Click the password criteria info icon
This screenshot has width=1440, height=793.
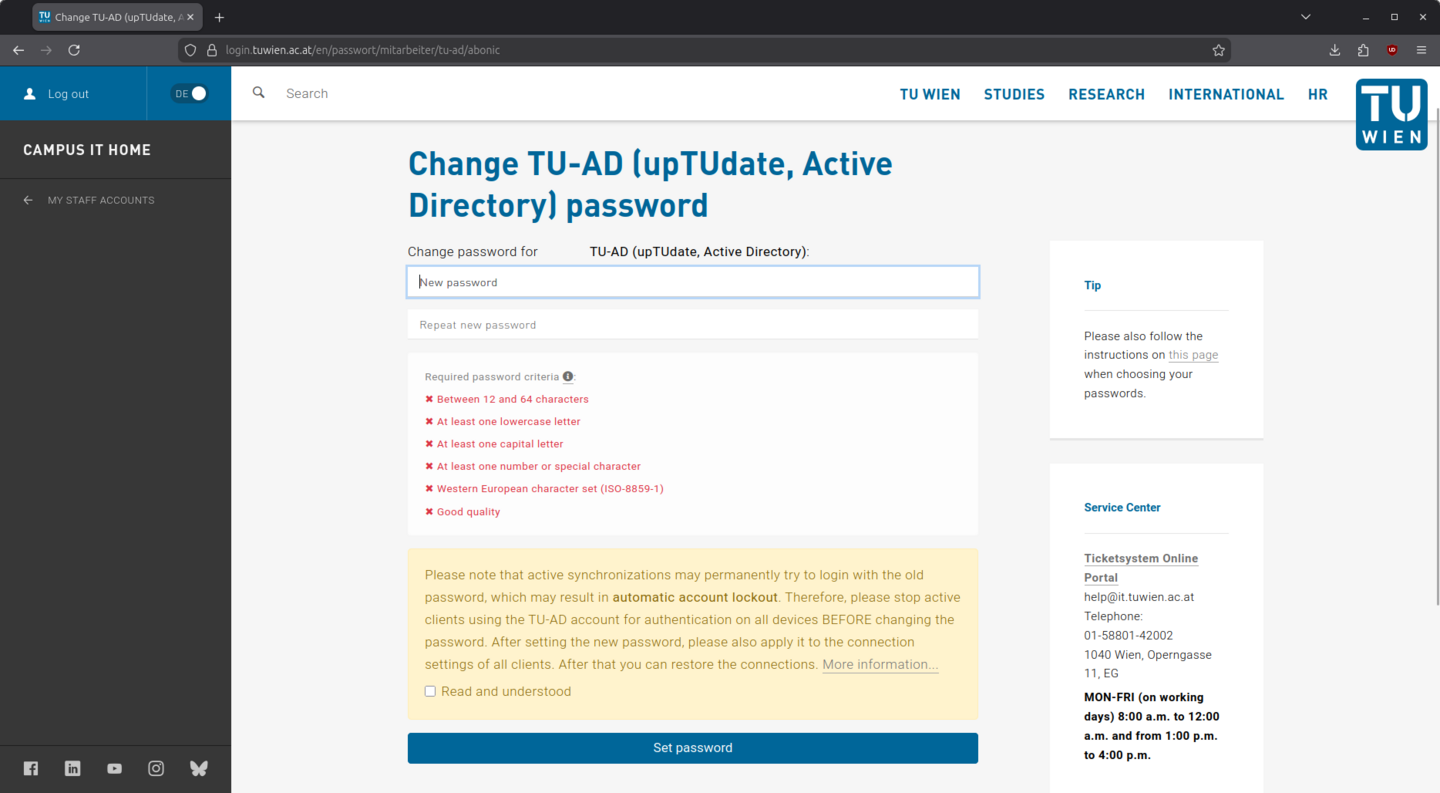click(568, 377)
